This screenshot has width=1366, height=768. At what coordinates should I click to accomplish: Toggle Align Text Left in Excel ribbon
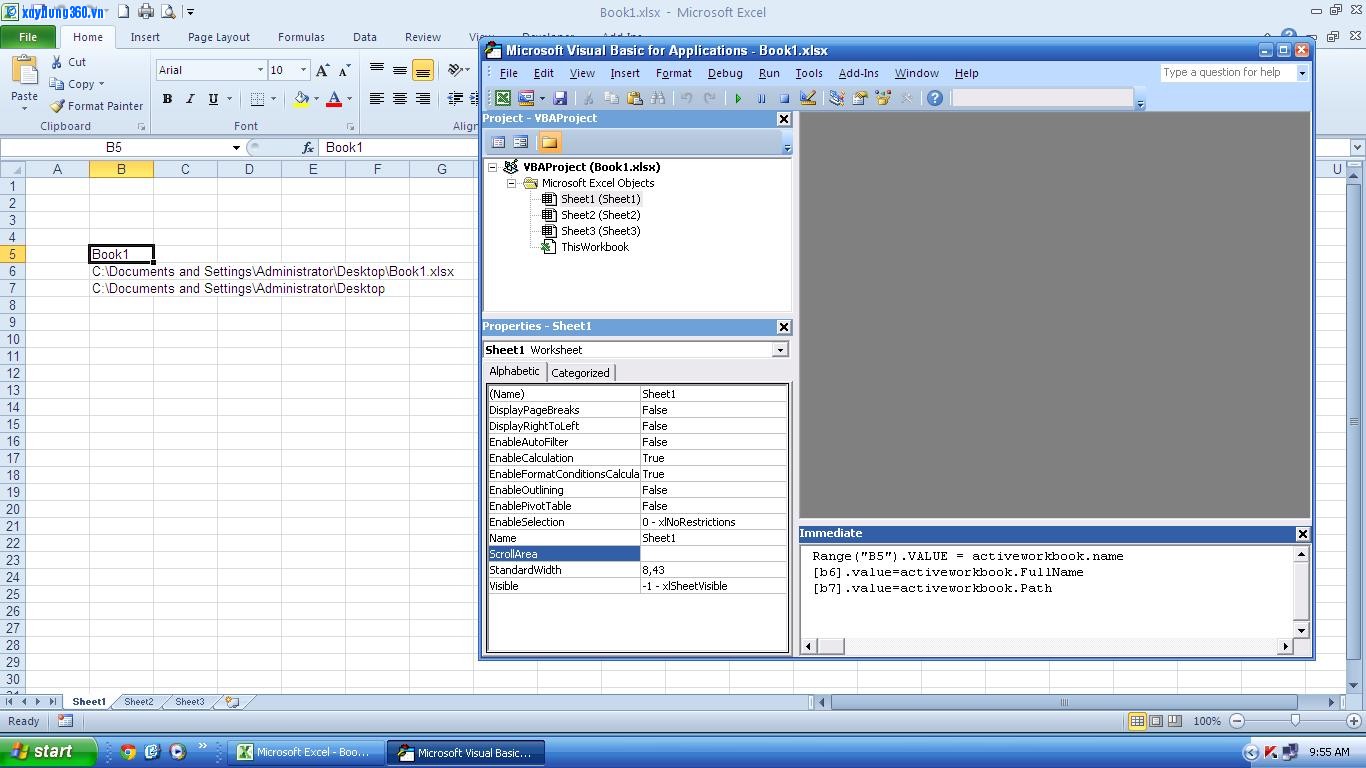(377, 99)
